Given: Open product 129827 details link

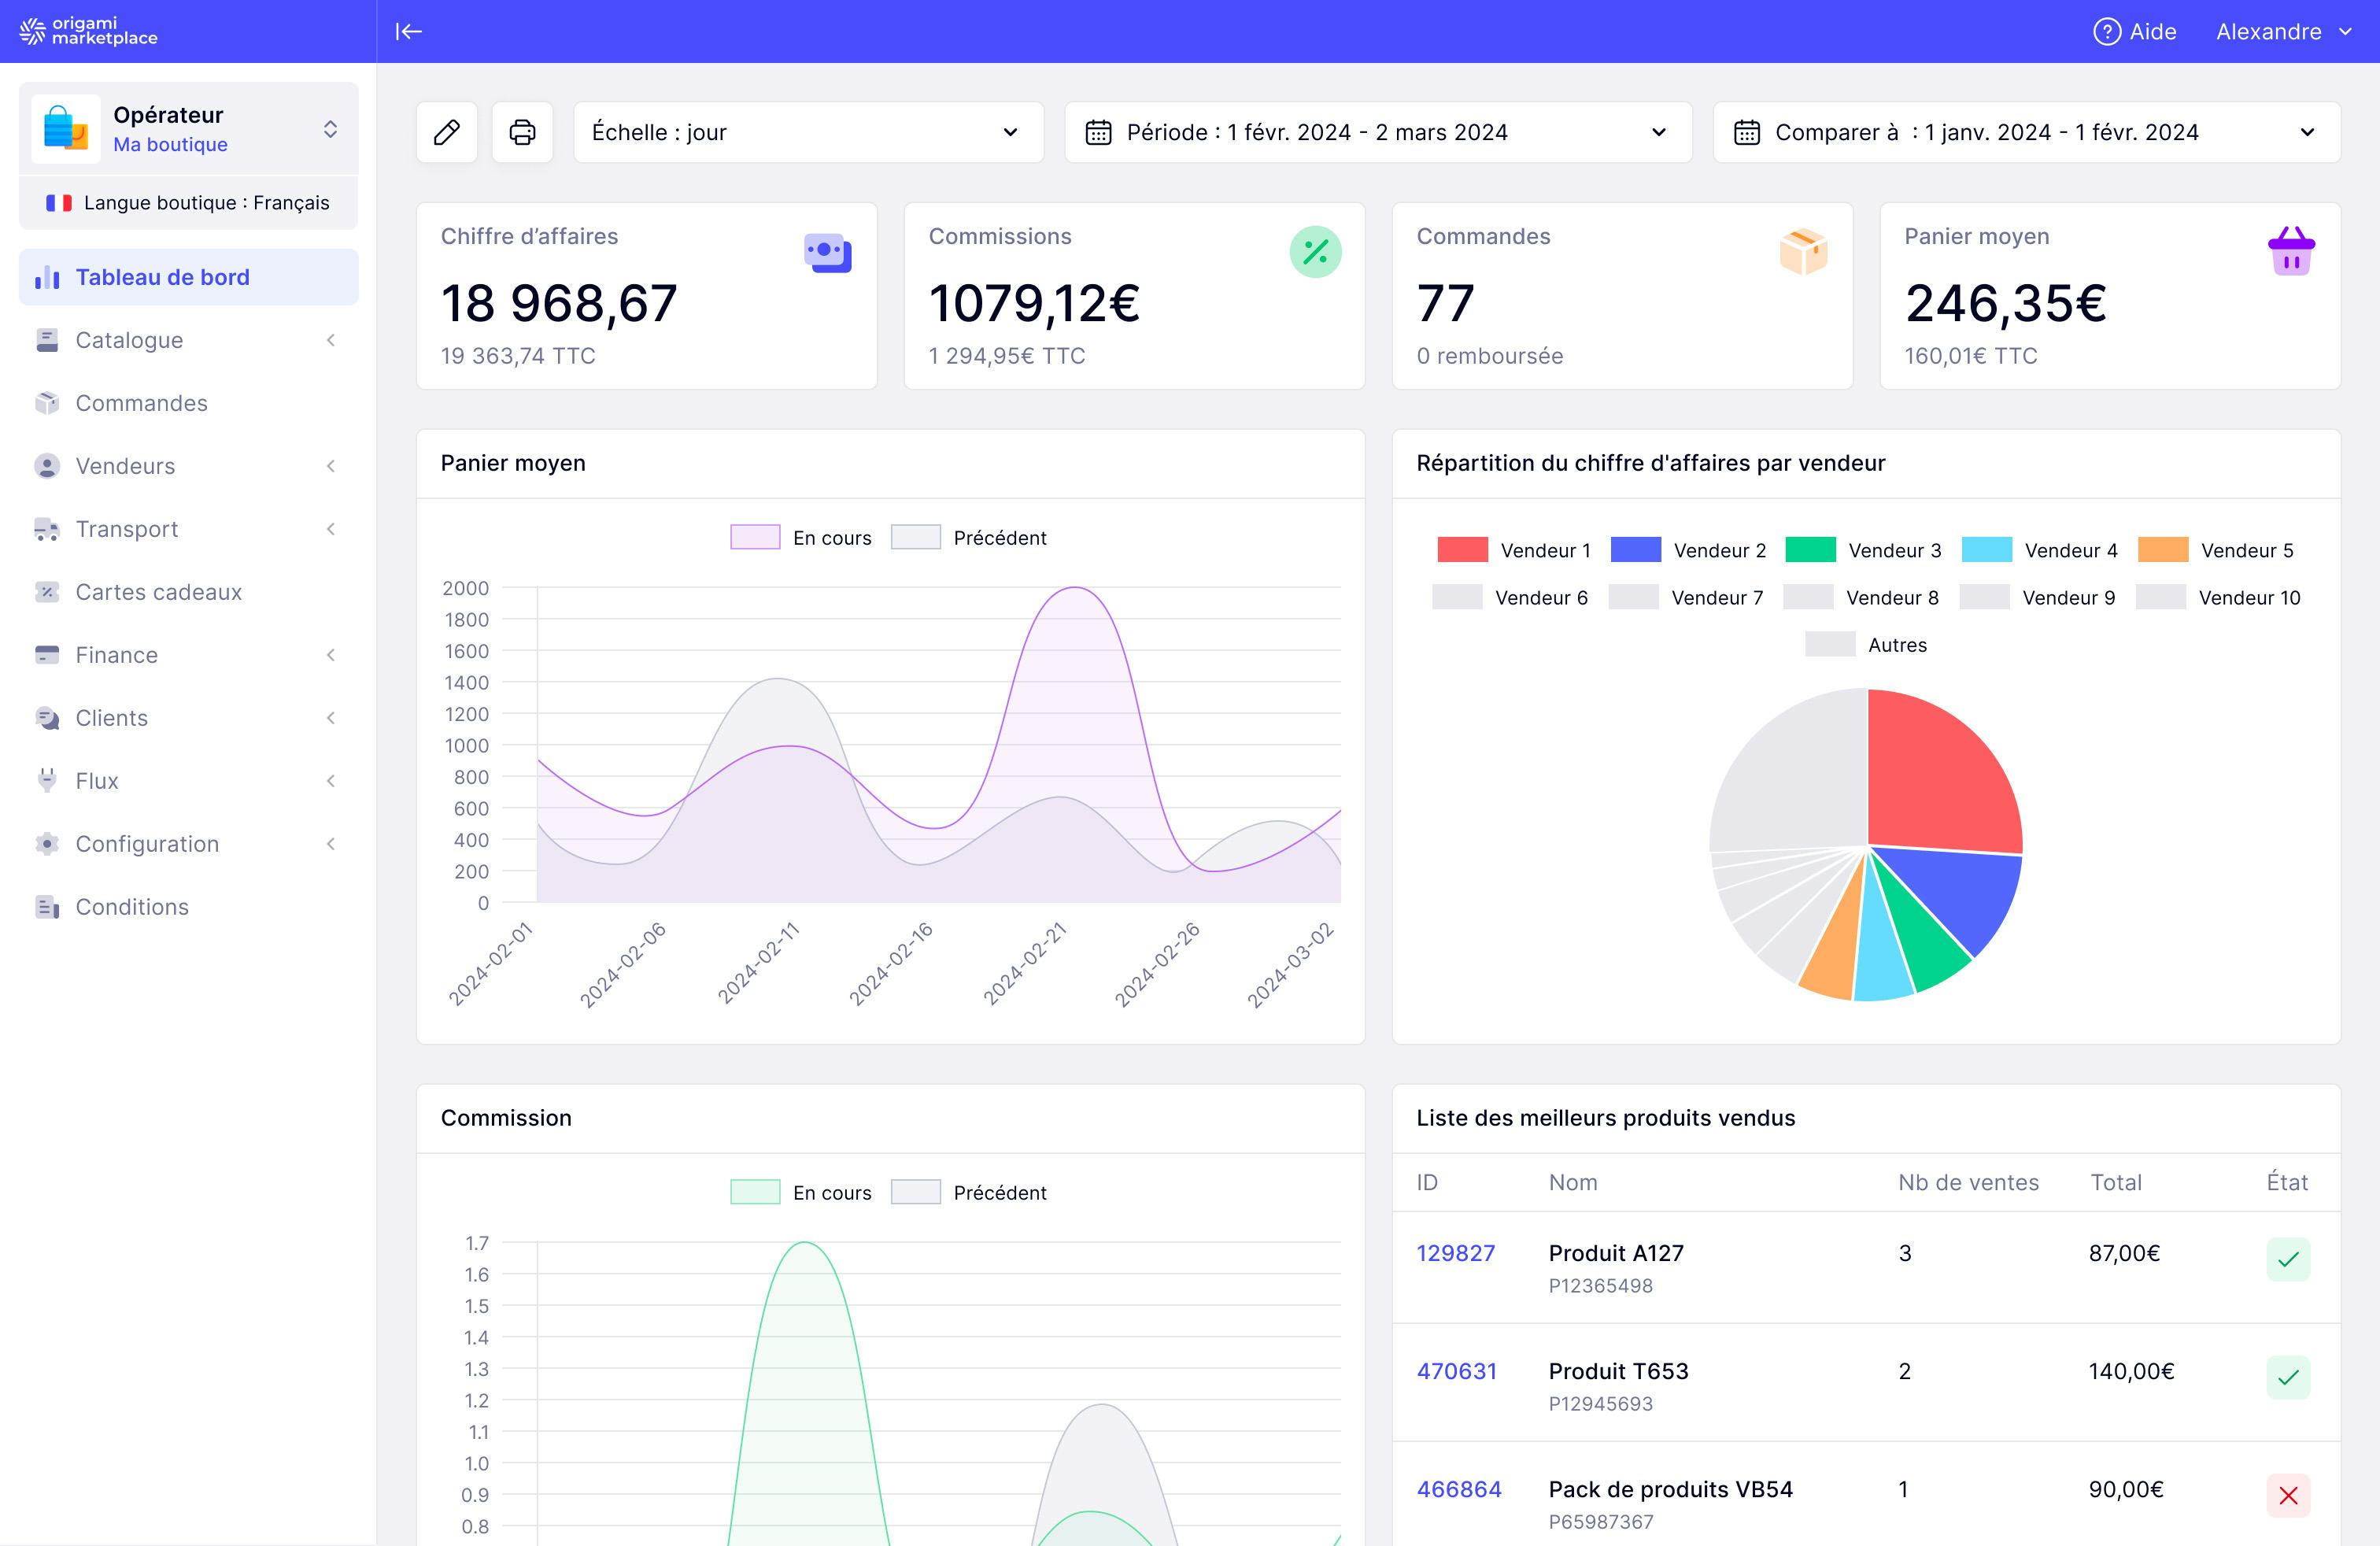Looking at the screenshot, I should click(x=1456, y=1252).
